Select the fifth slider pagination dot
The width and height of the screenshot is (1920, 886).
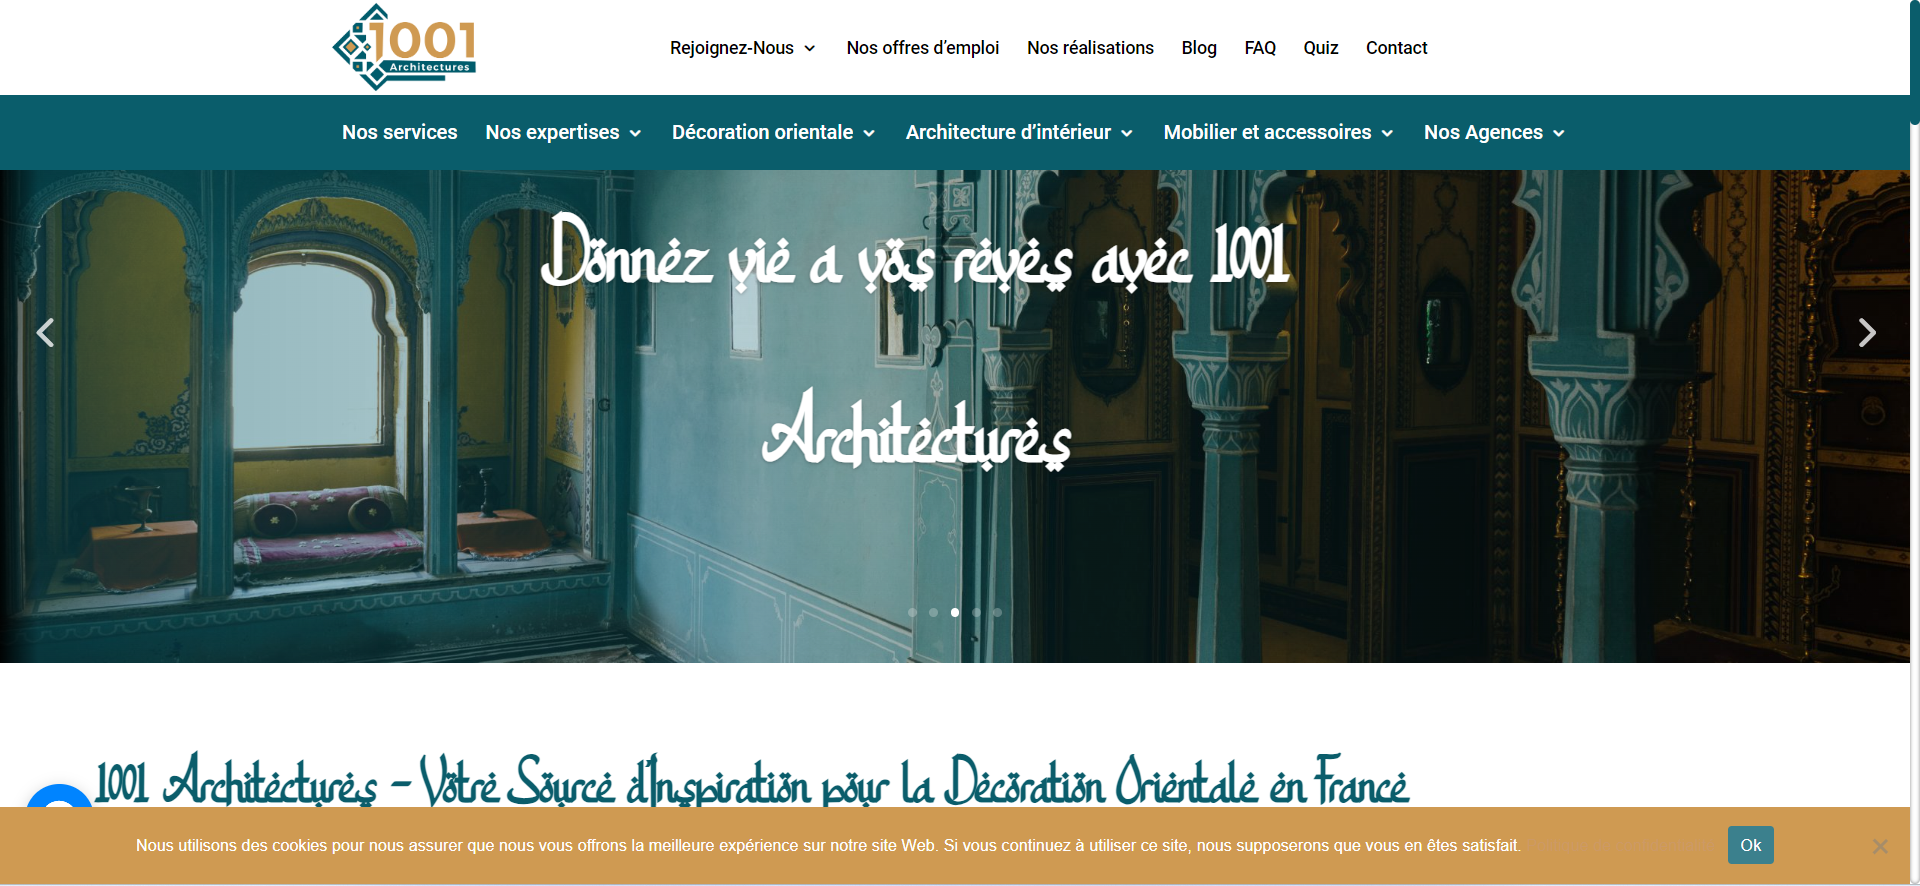pyautogui.click(x=997, y=612)
